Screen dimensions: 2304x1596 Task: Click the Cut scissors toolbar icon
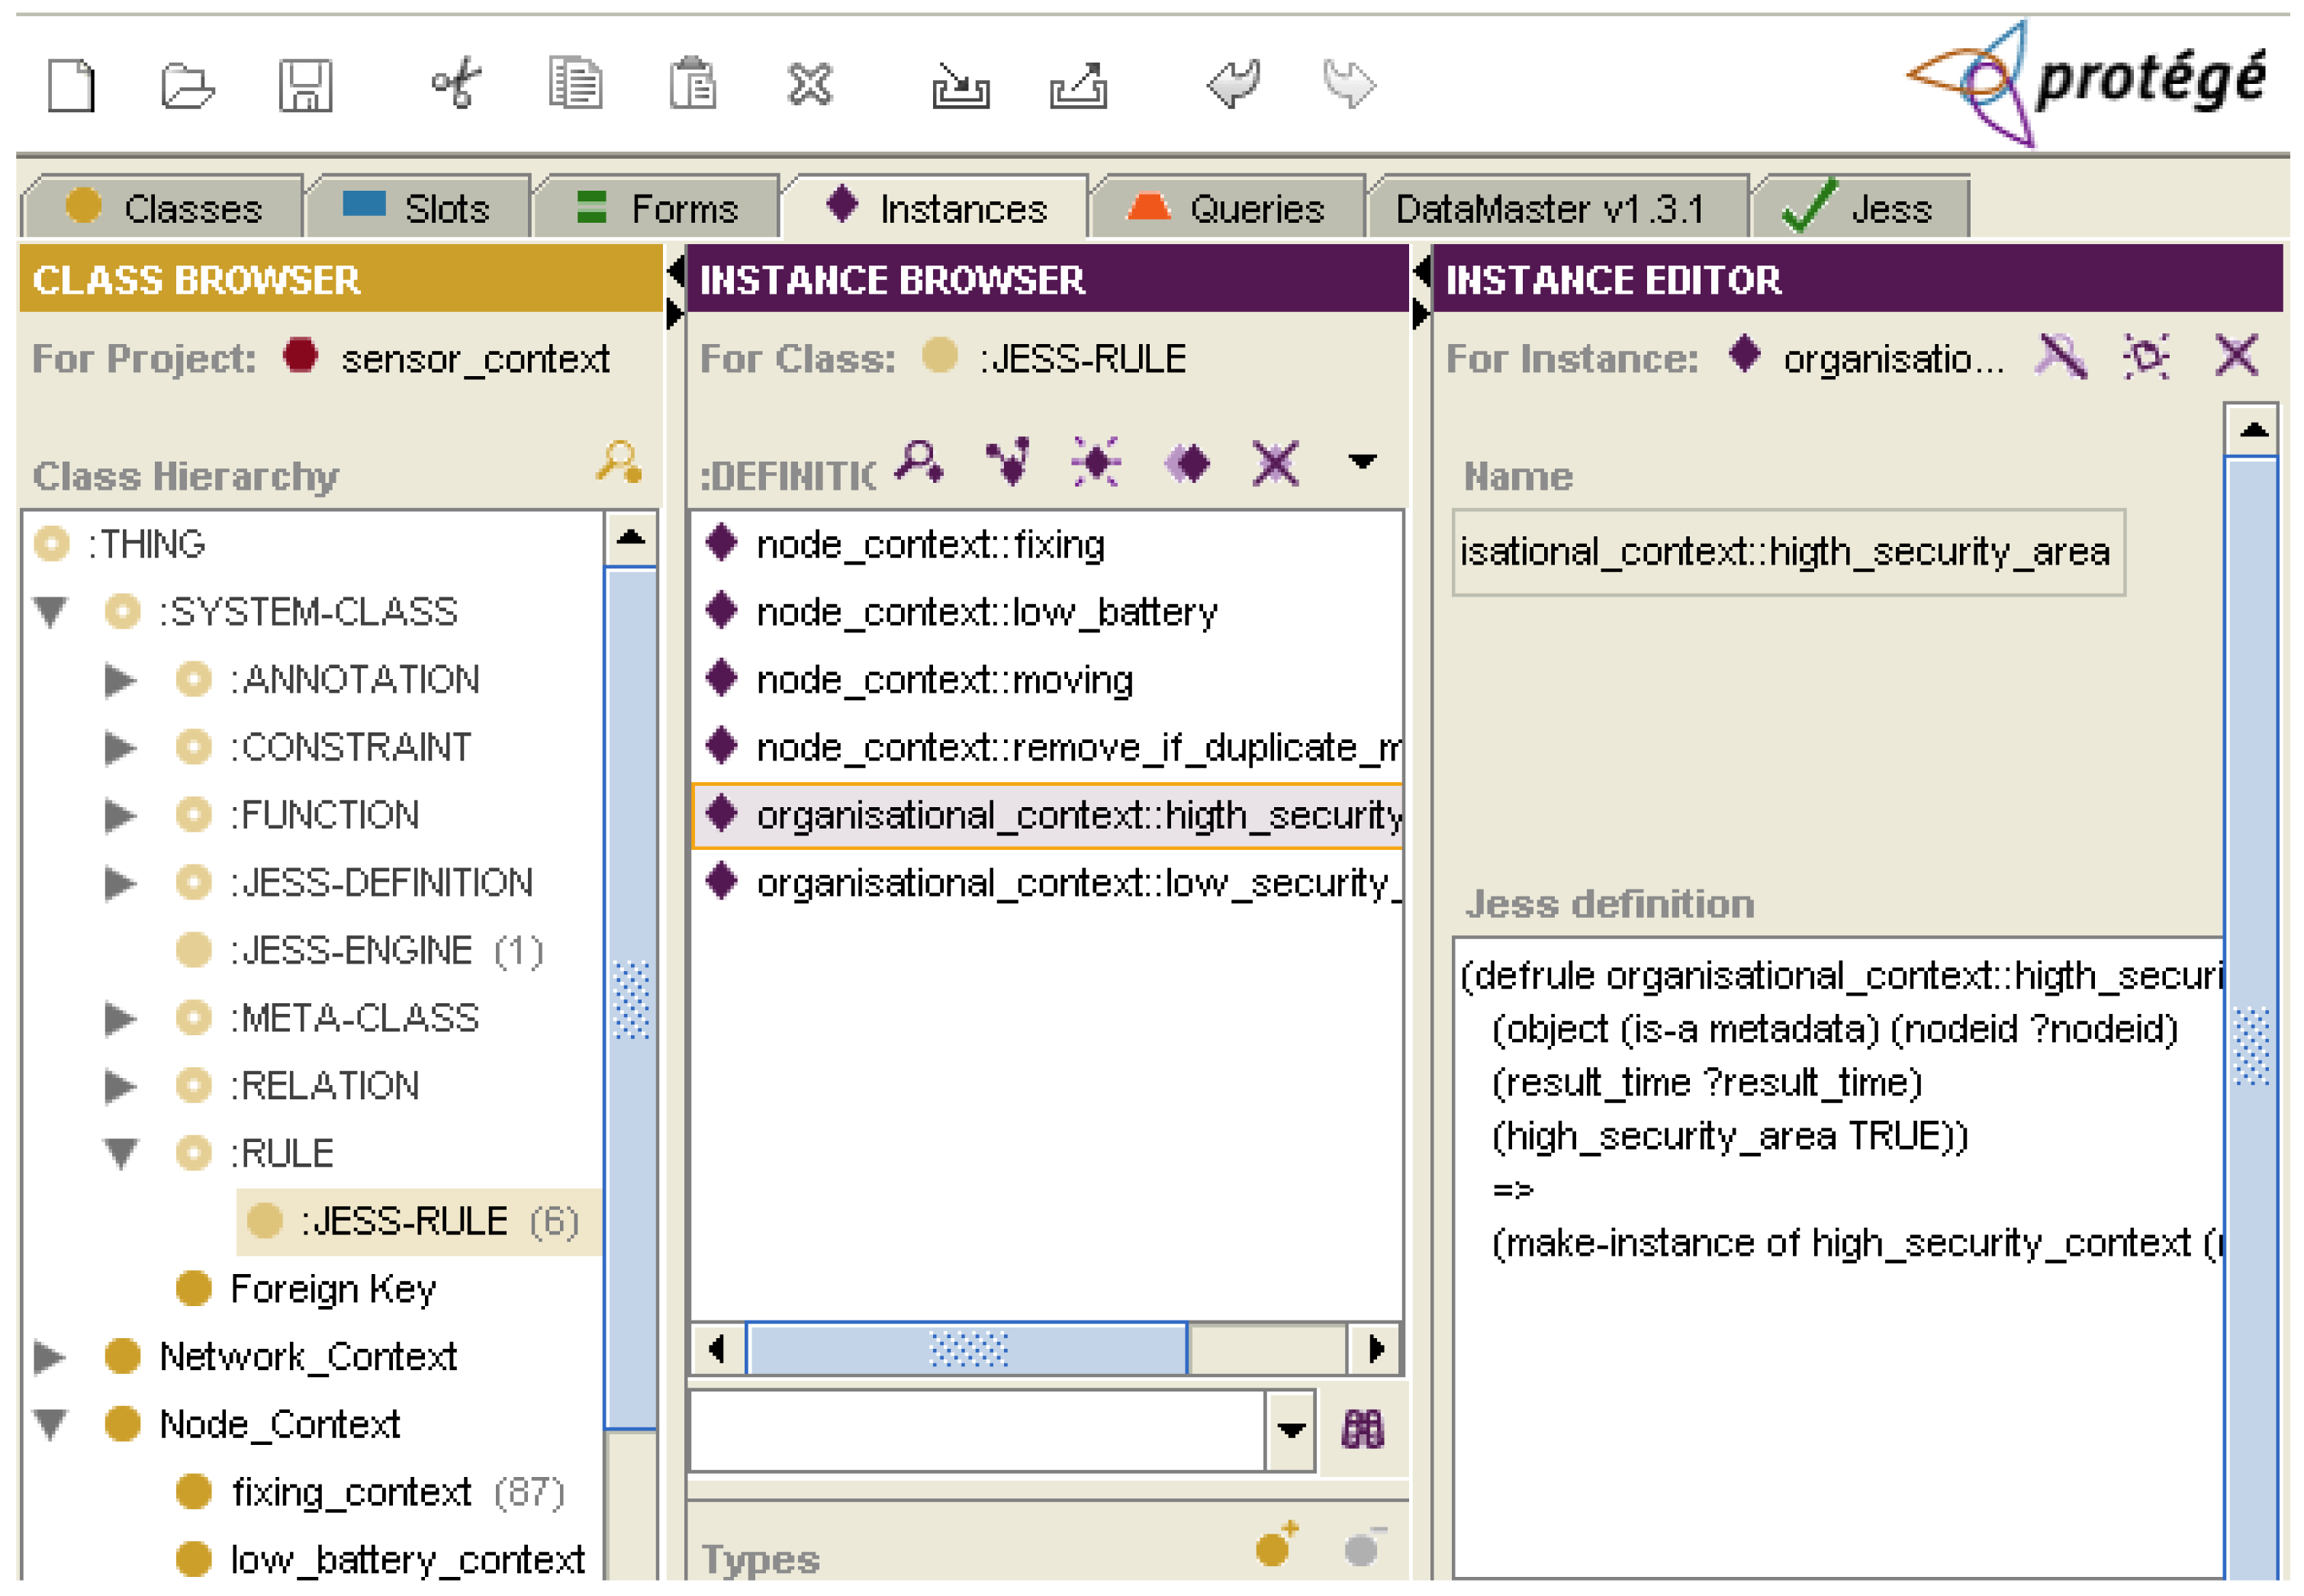click(x=456, y=83)
